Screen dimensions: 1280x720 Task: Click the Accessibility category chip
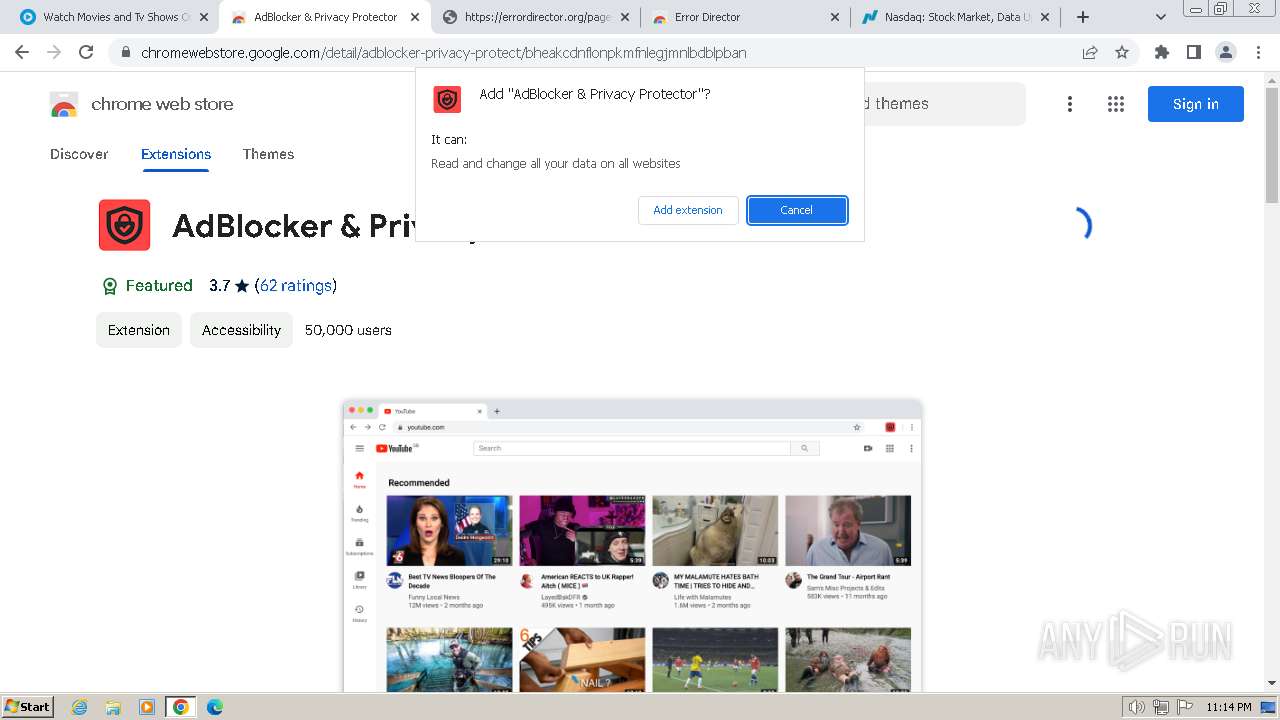(241, 330)
